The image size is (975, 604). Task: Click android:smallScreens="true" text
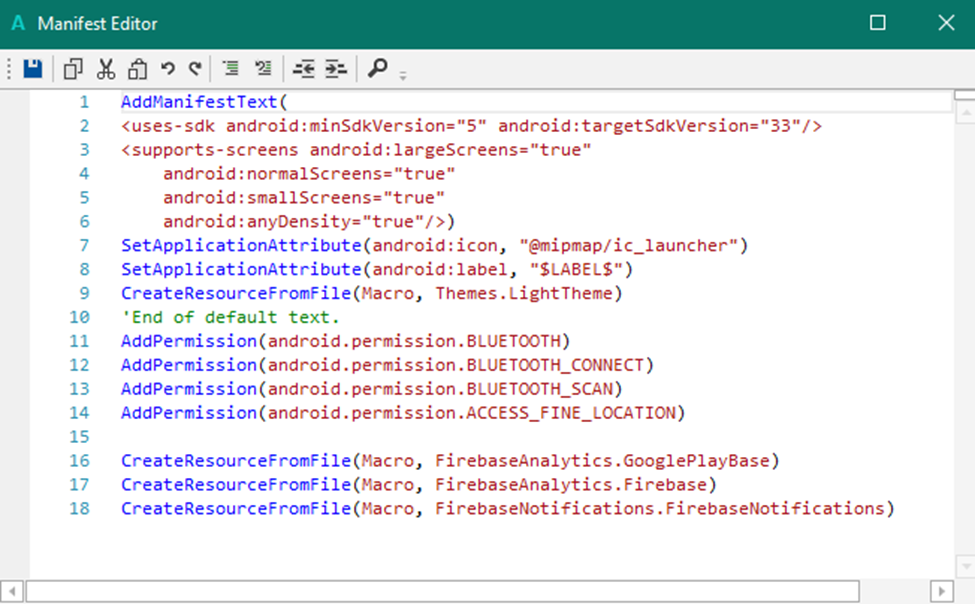(304, 198)
